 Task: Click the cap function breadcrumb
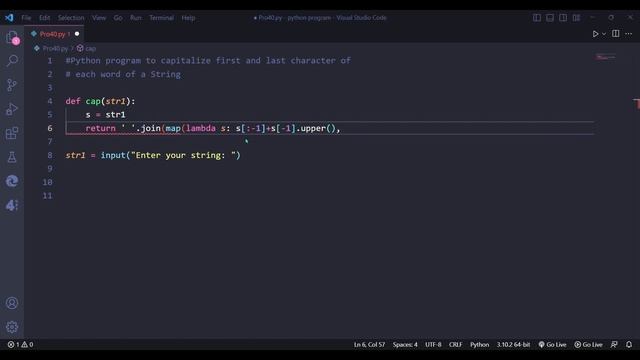pyautogui.click(x=90, y=49)
